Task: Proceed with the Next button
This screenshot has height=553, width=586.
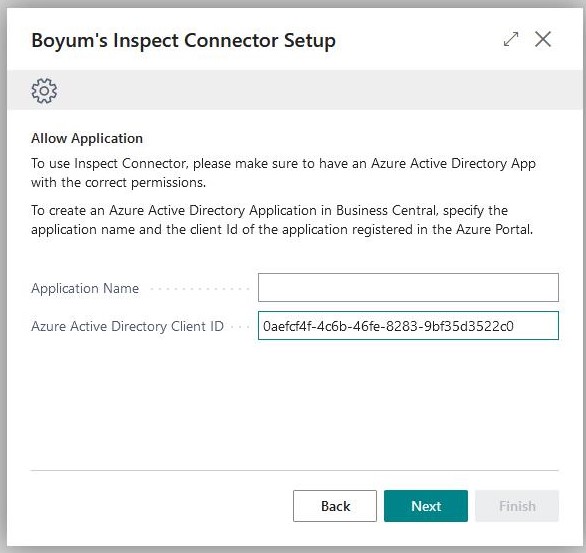Action: click(426, 506)
